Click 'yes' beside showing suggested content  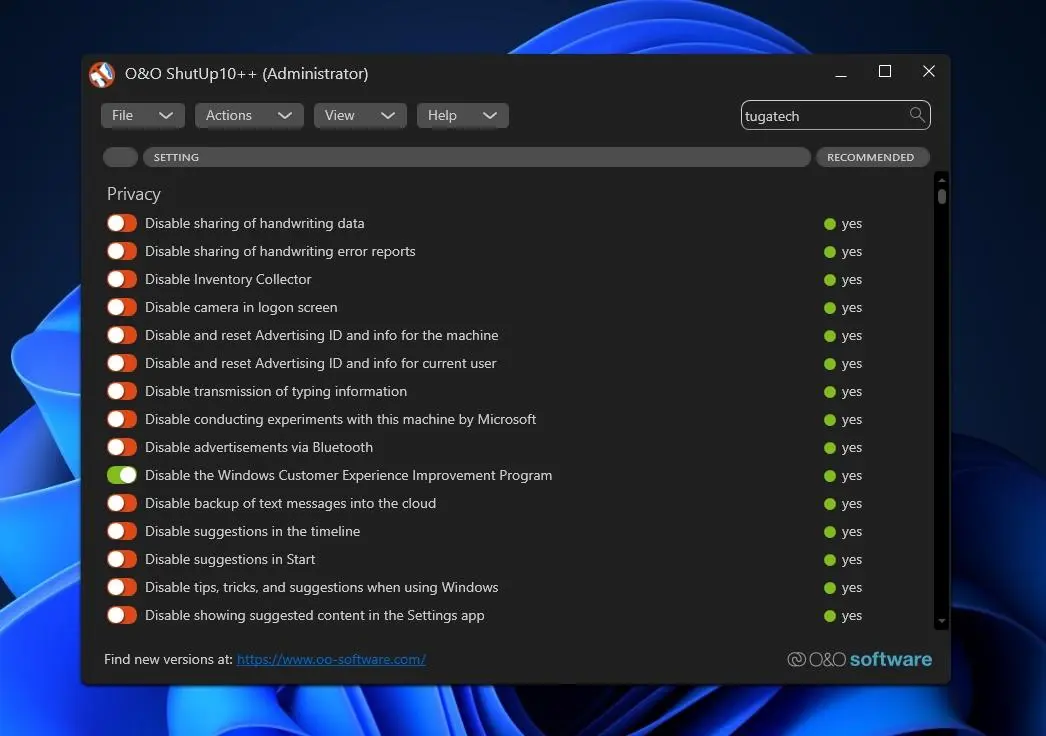852,617
